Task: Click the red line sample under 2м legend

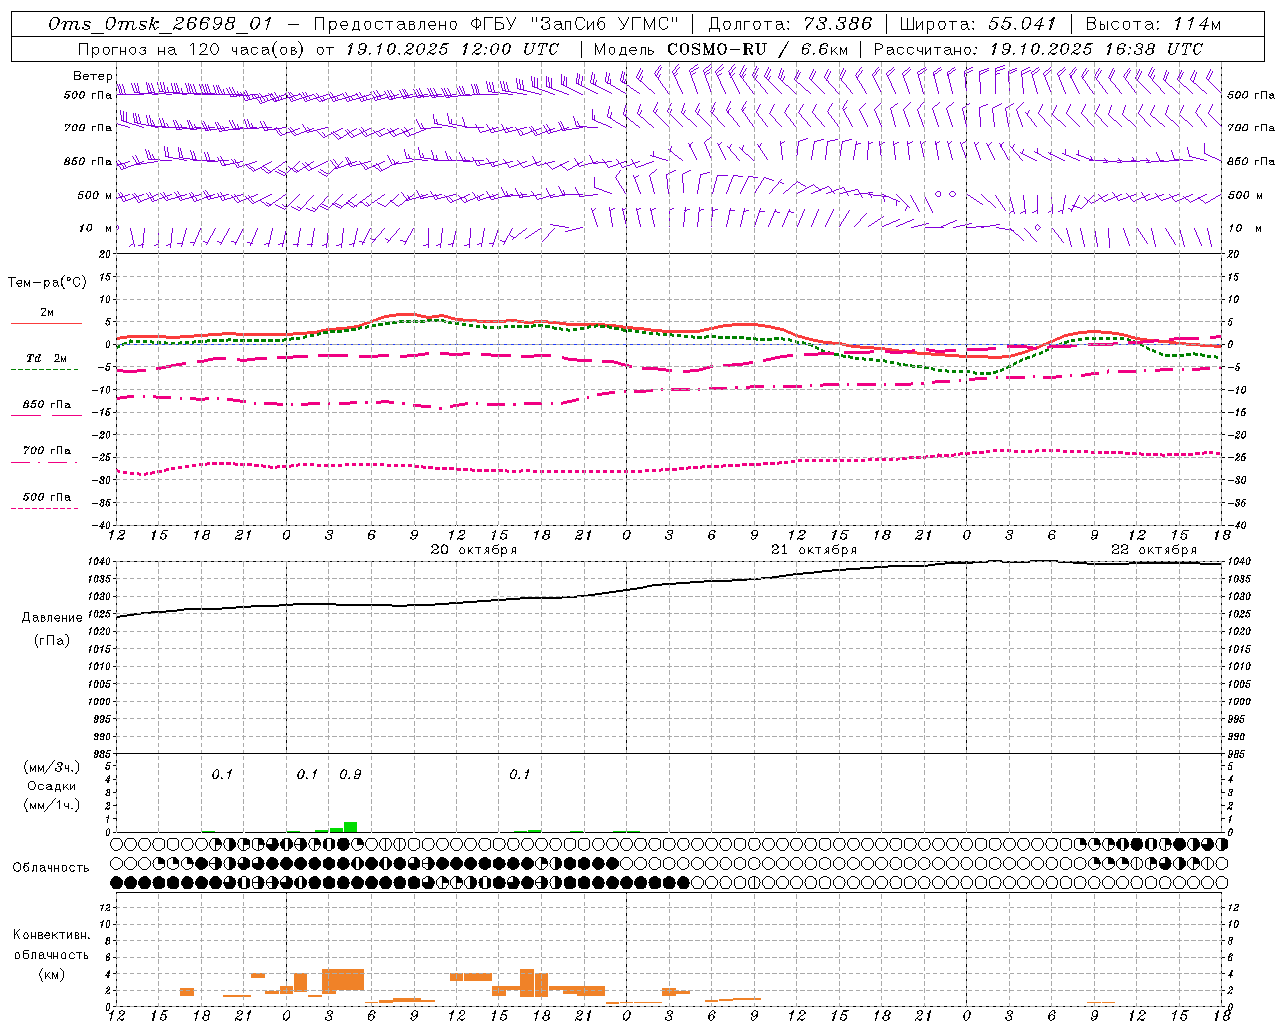Action: point(47,323)
